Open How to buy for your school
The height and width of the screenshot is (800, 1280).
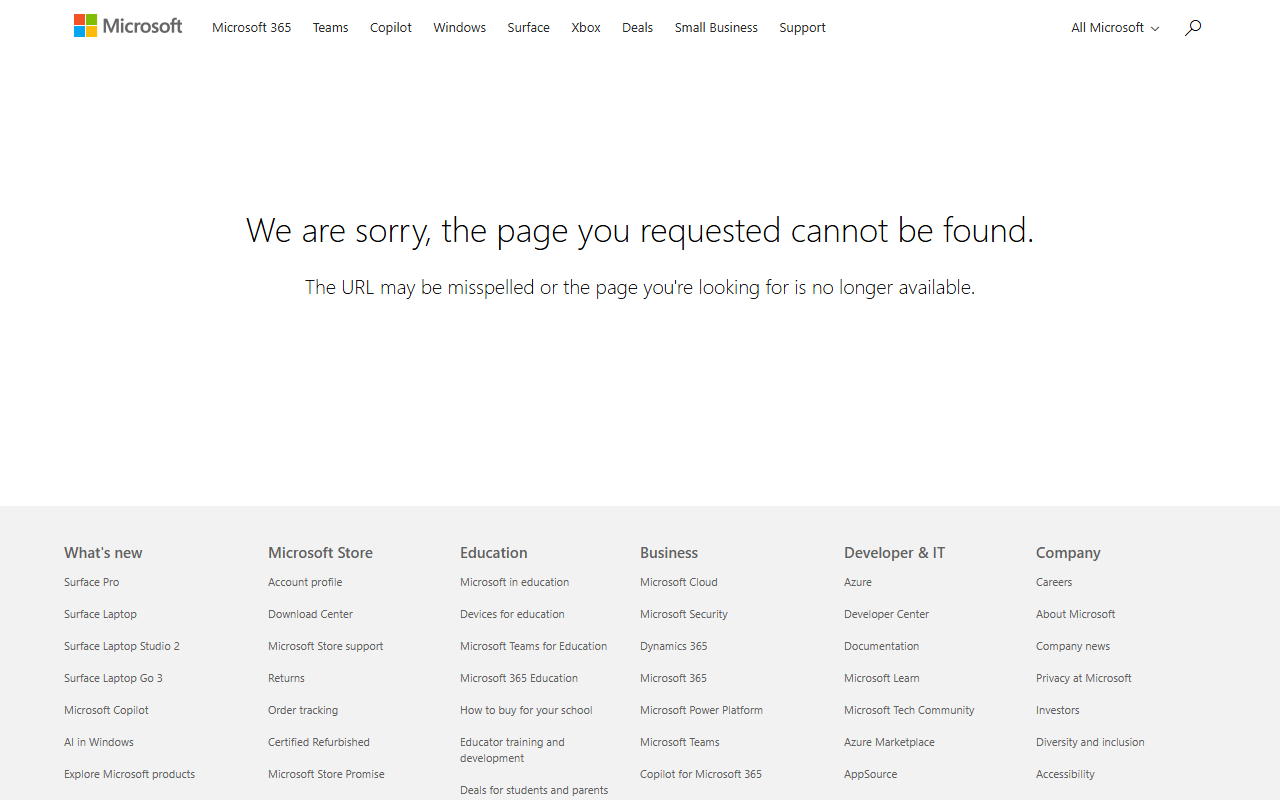point(526,710)
